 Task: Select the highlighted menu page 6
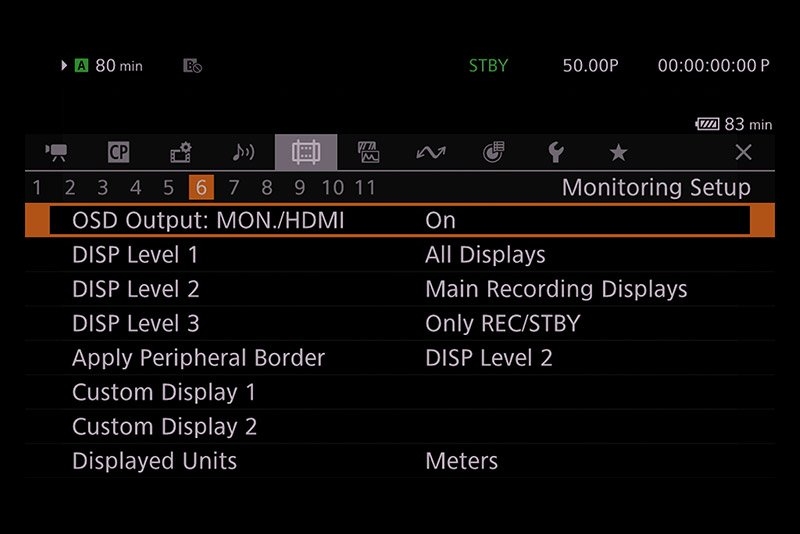tap(201, 188)
